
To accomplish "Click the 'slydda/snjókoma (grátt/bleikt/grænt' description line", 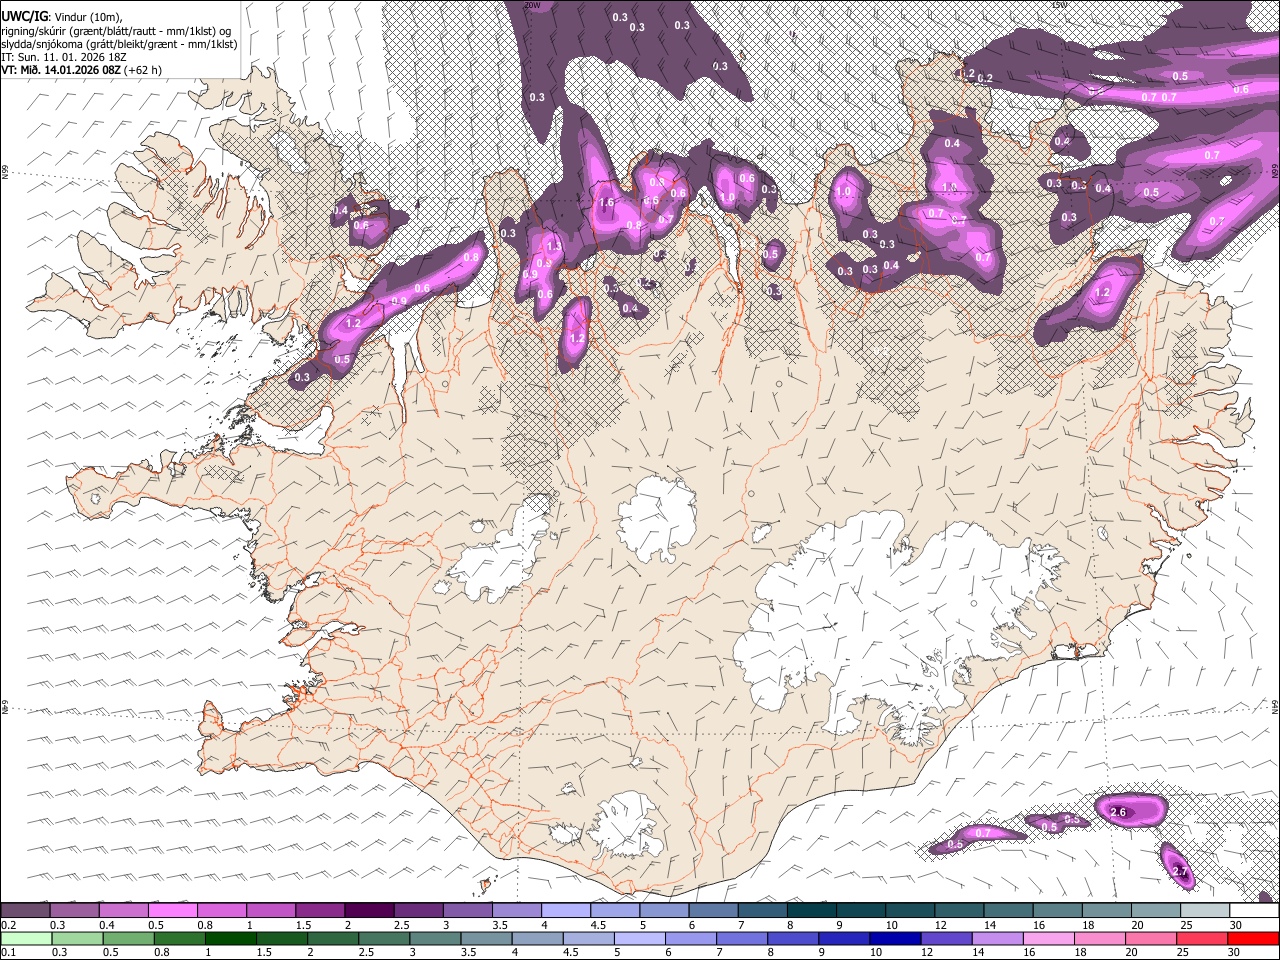I will (119, 44).
